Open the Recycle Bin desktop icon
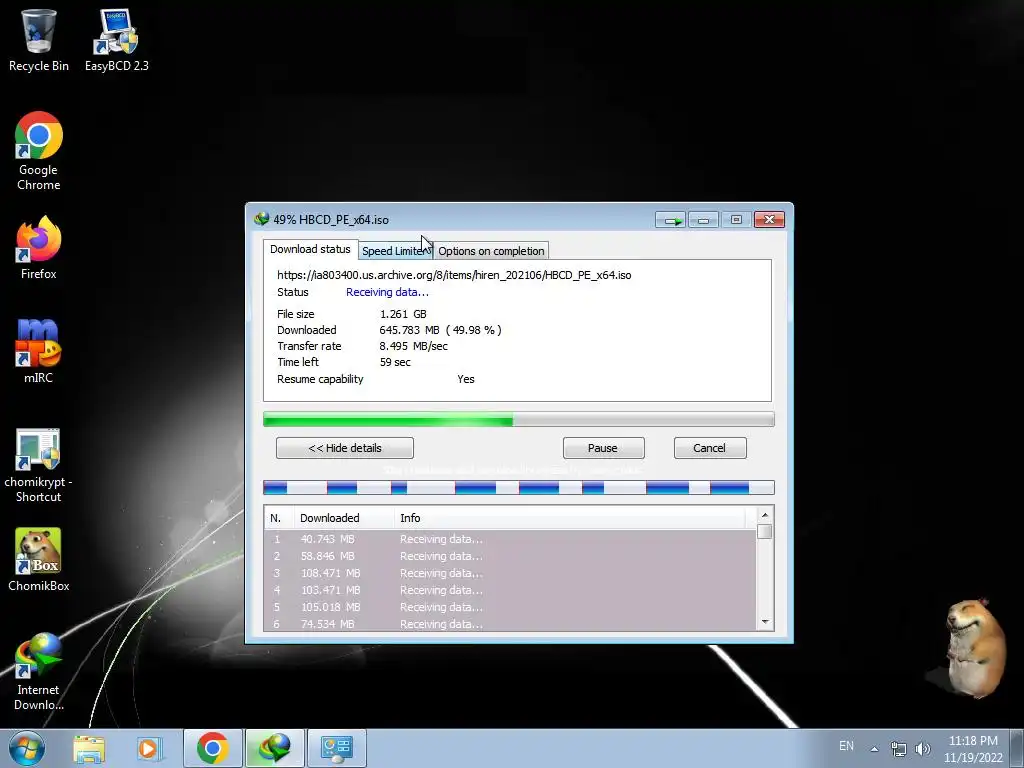The image size is (1024, 768). (x=39, y=40)
